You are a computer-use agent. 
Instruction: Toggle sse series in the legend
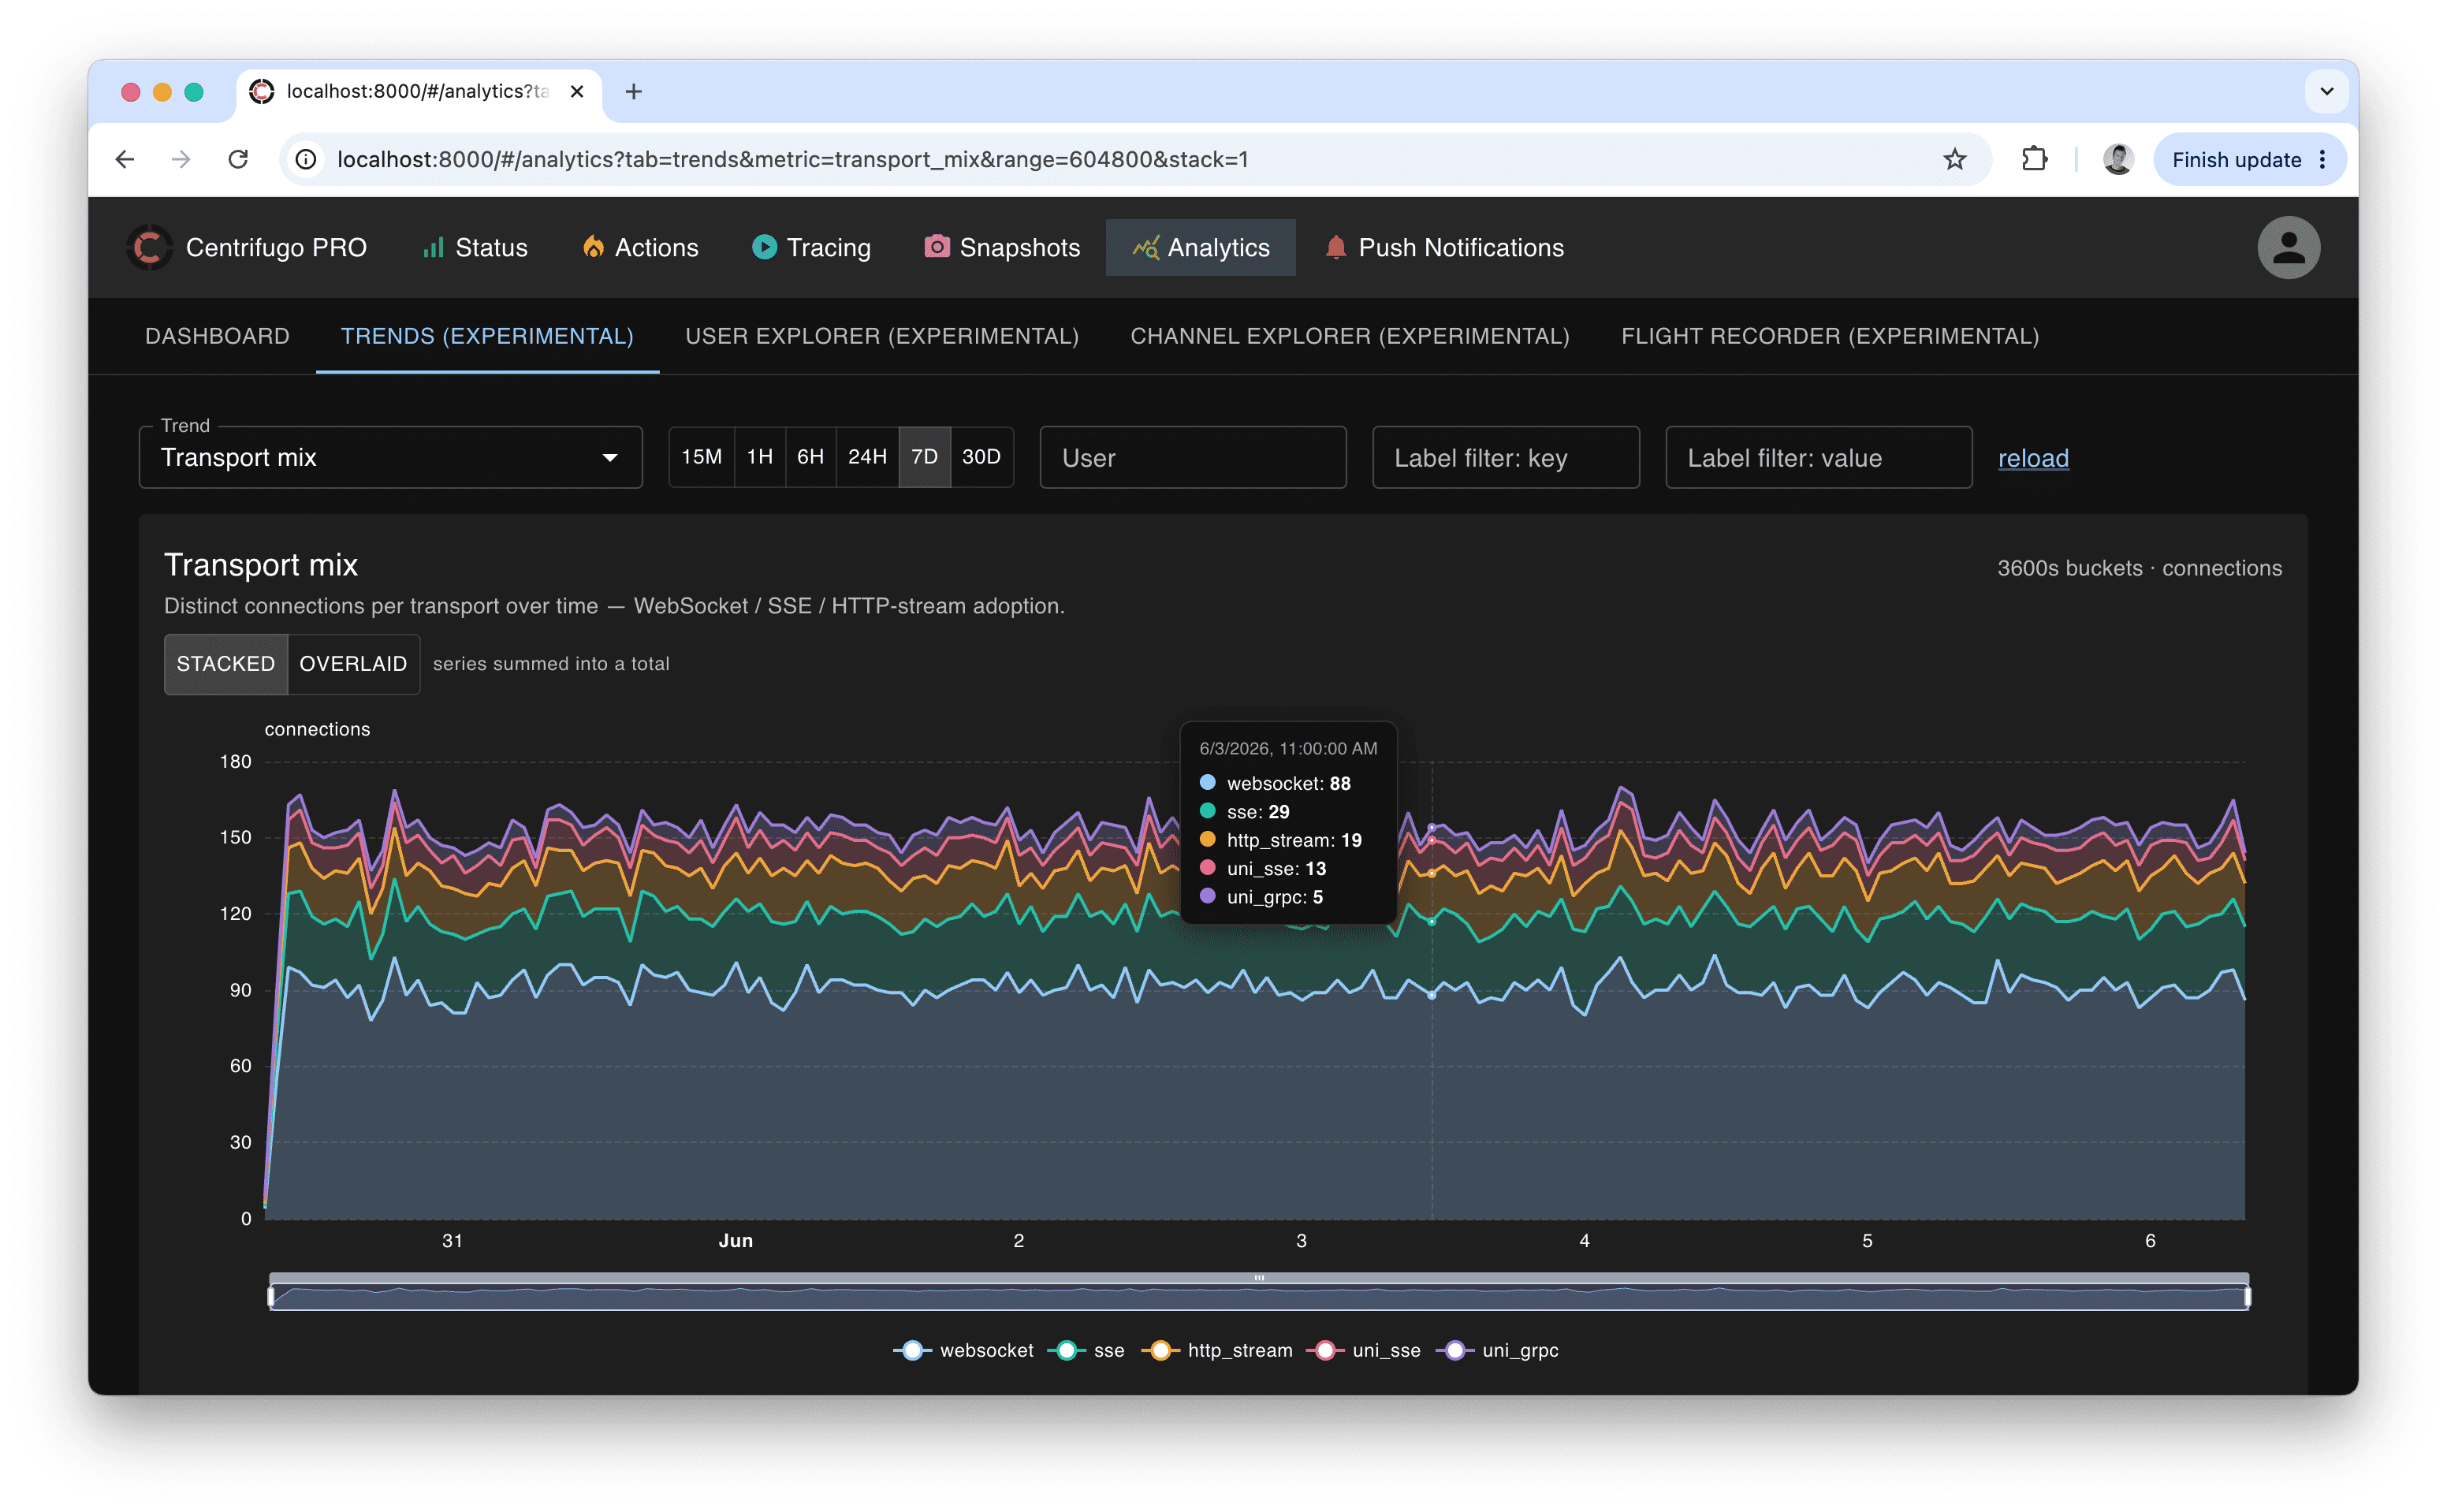point(1086,1350)
